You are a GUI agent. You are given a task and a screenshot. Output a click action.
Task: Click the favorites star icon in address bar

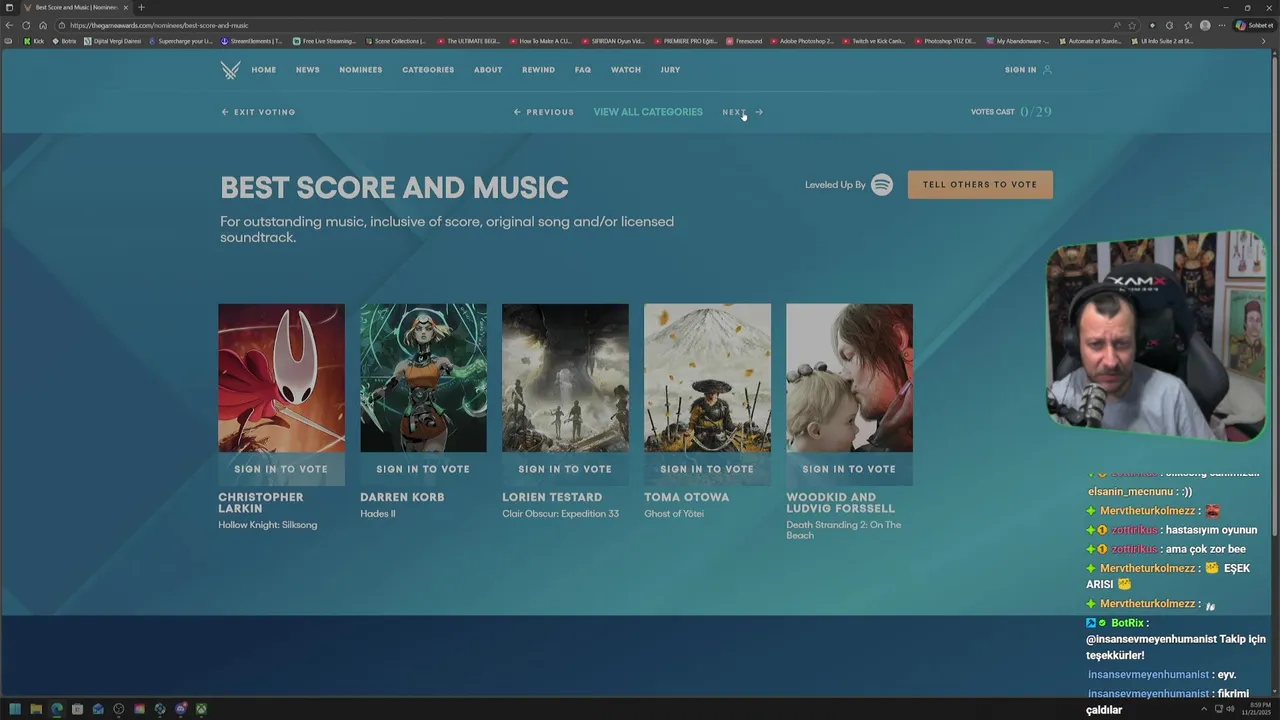1132,25
